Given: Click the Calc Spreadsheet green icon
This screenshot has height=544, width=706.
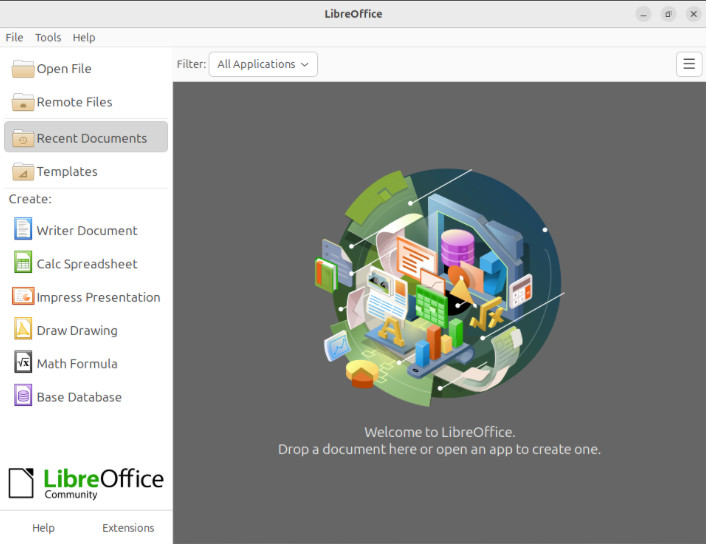Looking at the screenshot, I should (x=23, y=262).
